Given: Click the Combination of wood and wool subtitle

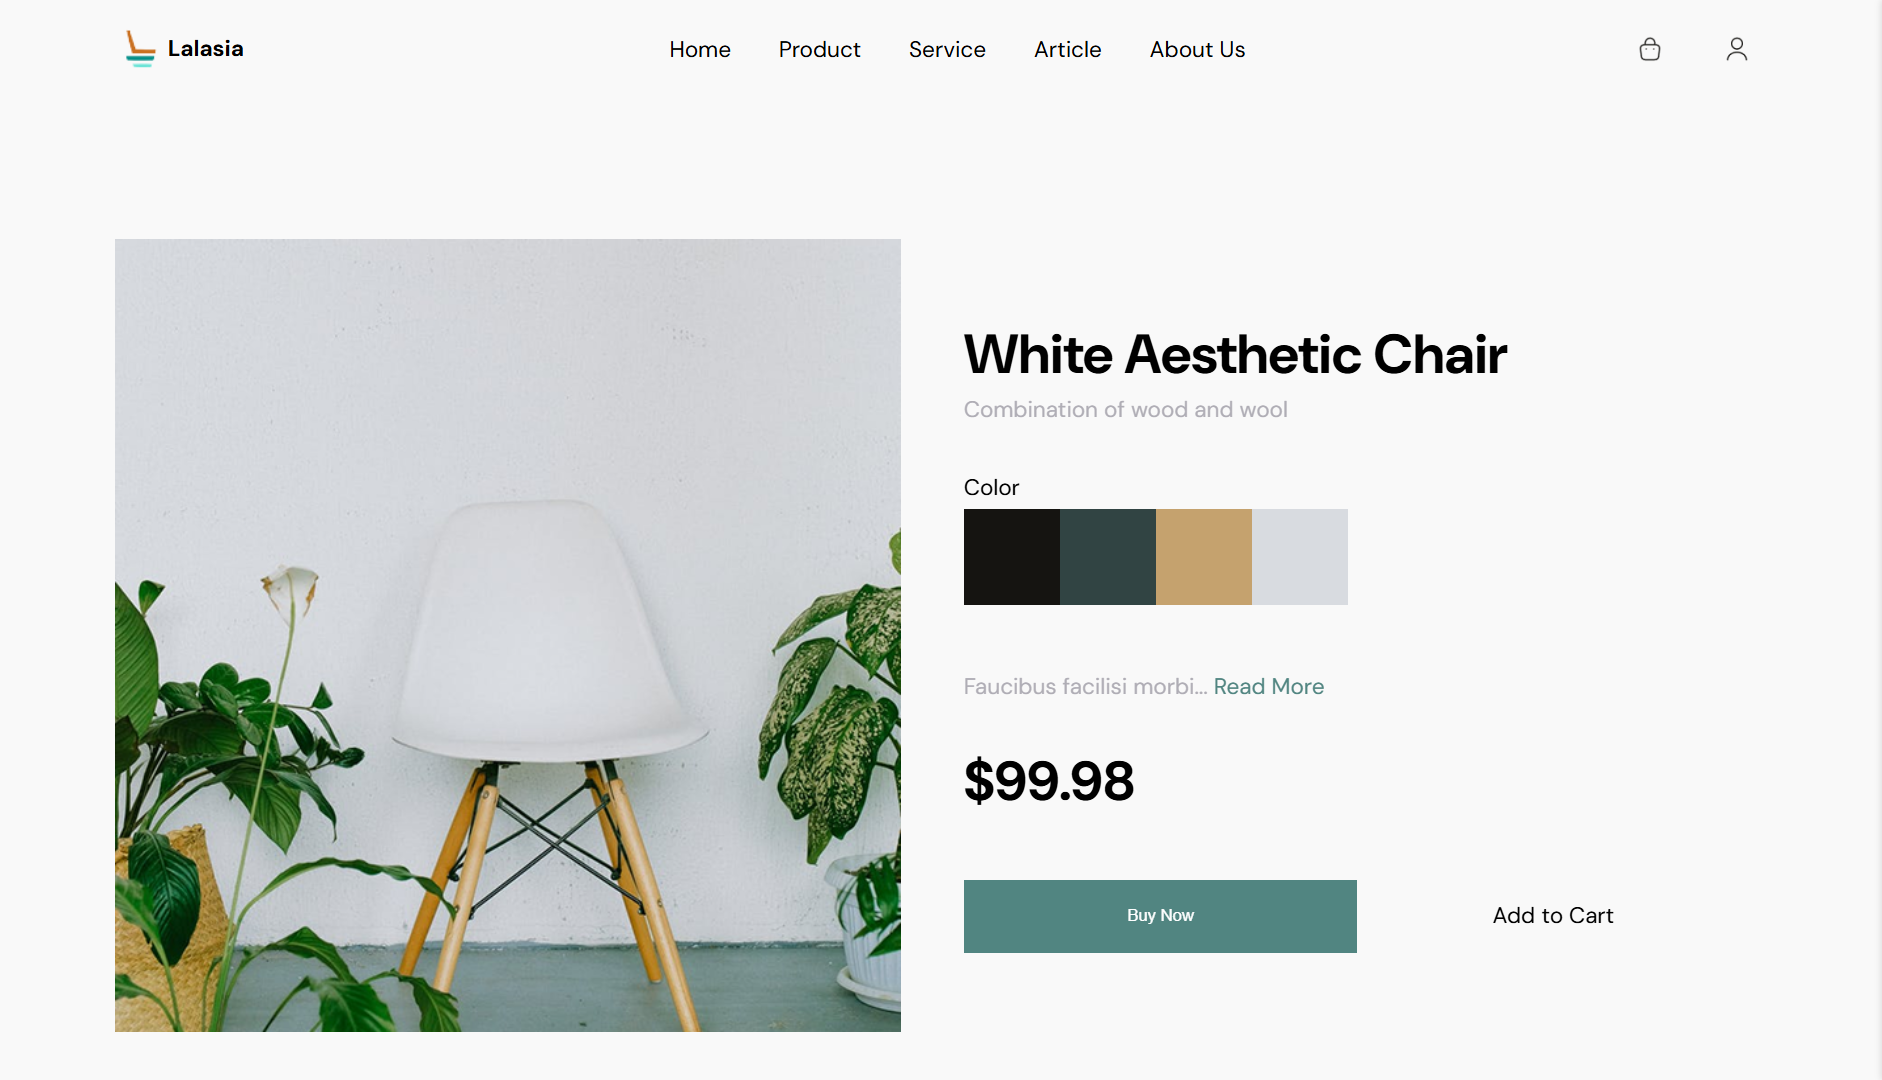Looking at the screenshot, I should click(x=1126, y=410).
